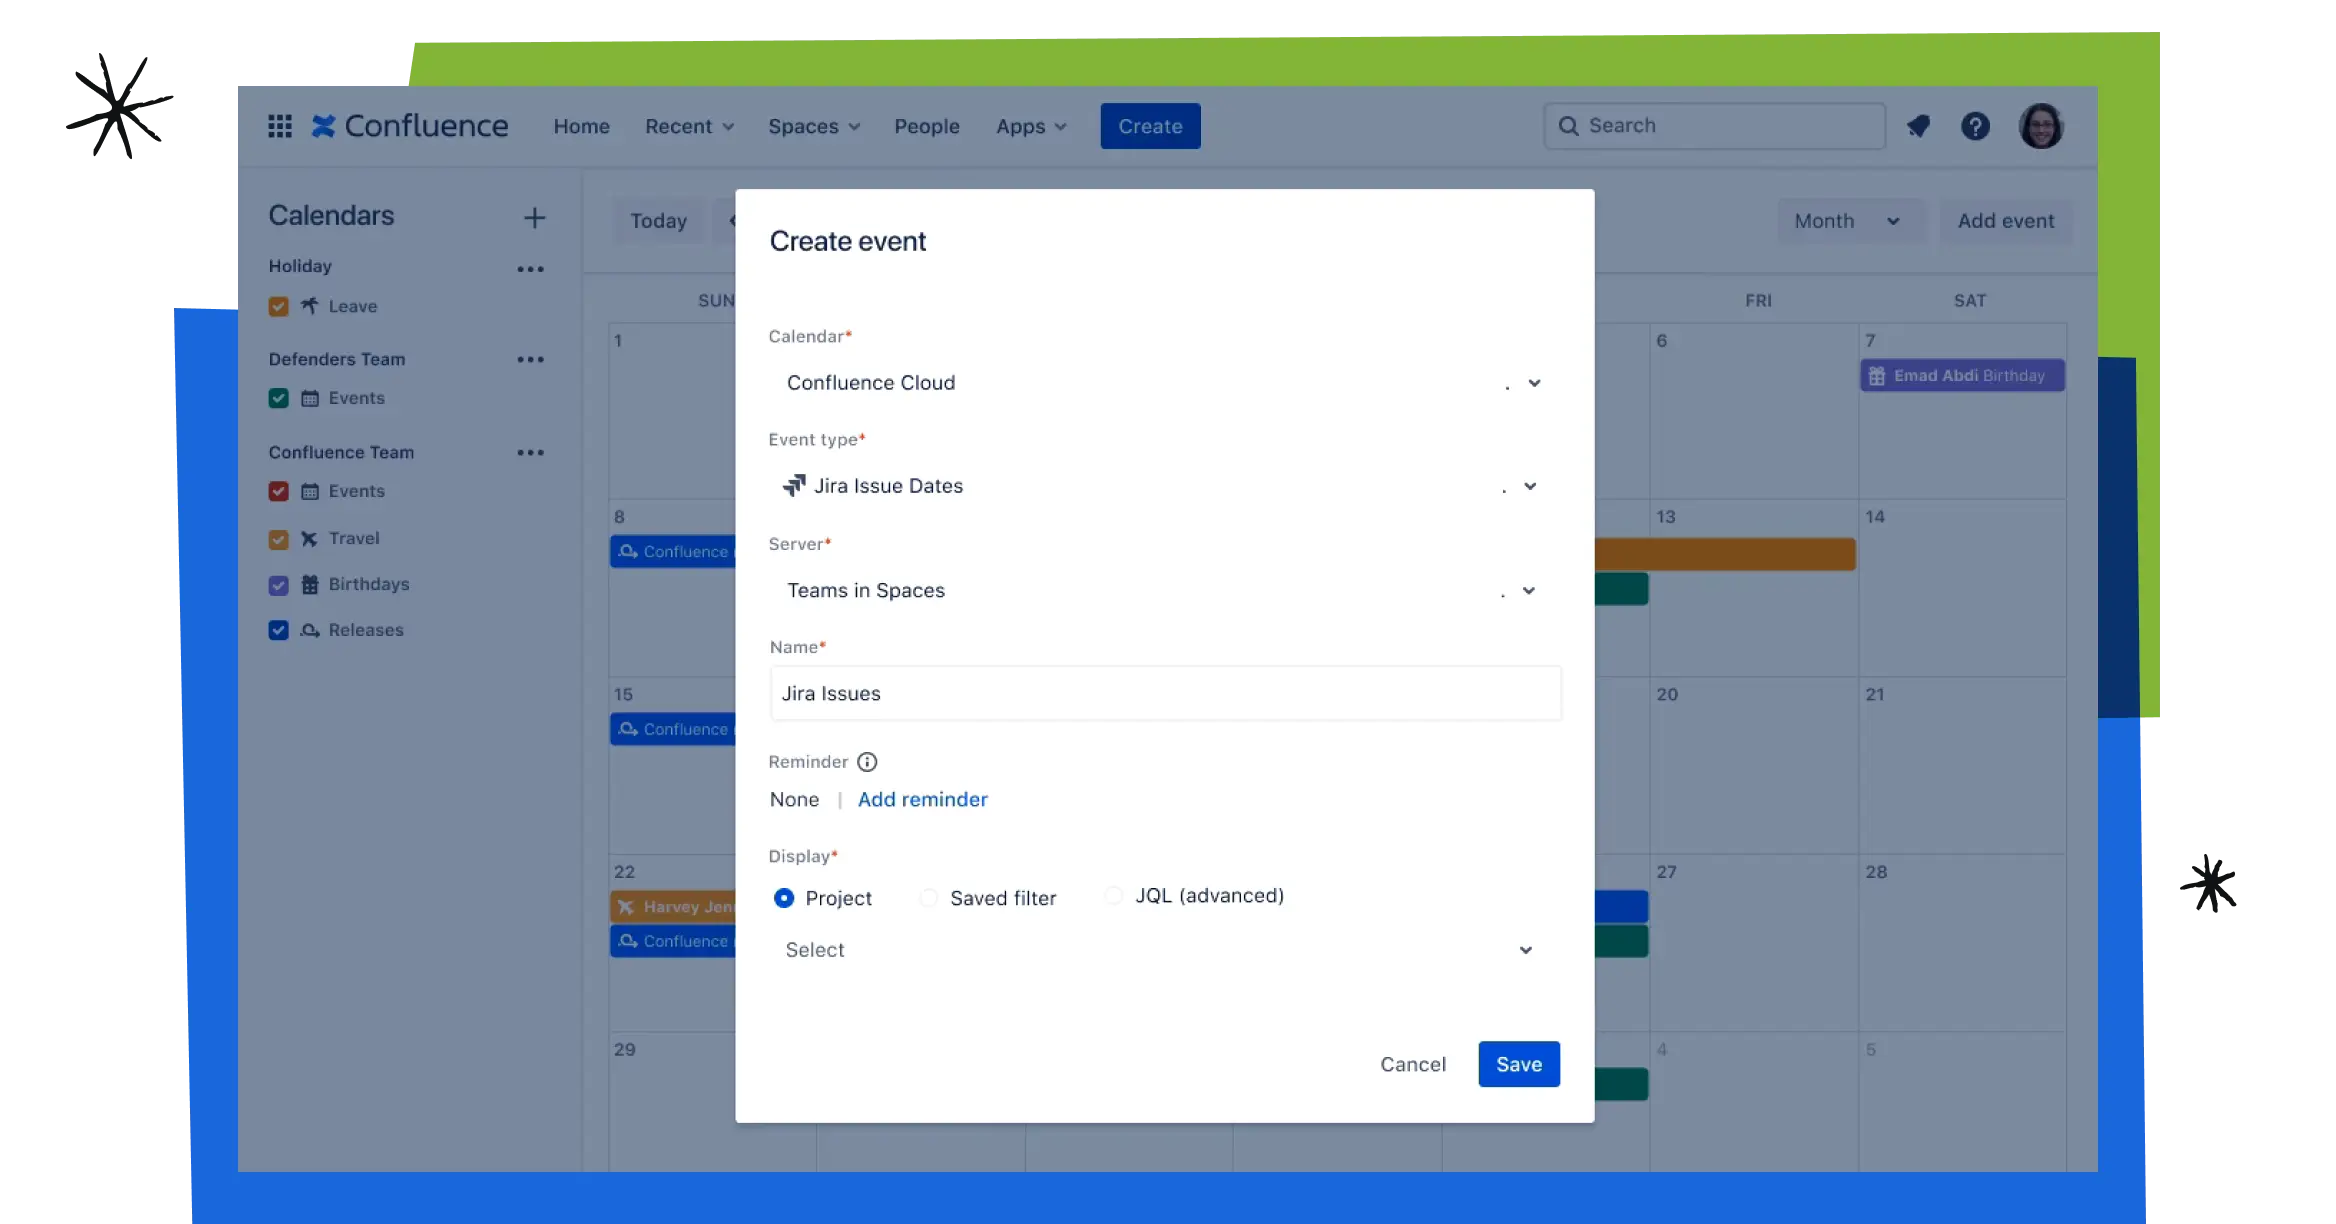
Task: Toggle Defenders Team Events checkbox
Action: click(279, 398)
